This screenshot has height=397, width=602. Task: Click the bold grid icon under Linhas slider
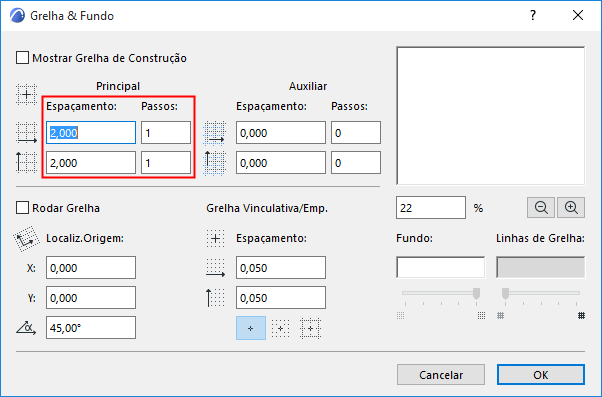(582, 316)
